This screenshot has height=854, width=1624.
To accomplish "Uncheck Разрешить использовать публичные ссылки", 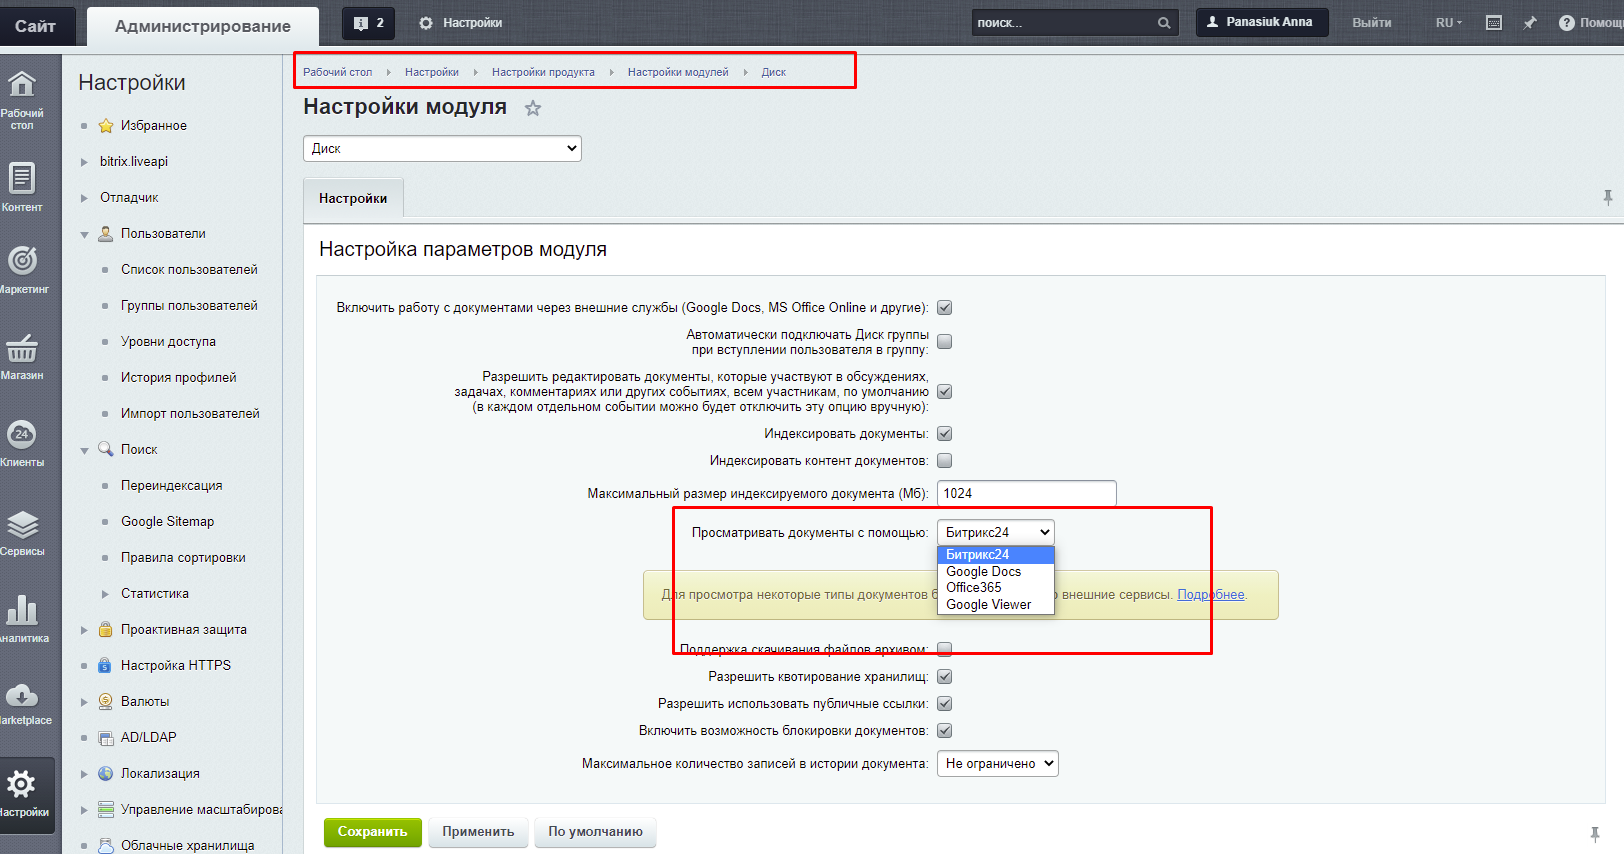I will tap(944, 704).
